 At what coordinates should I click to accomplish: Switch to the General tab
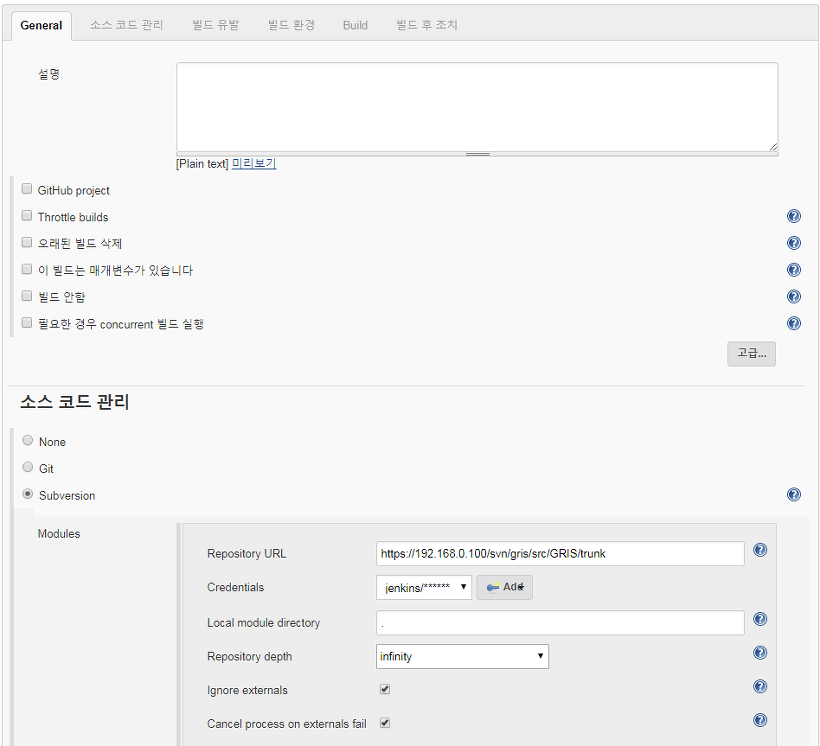coord(41,25)
